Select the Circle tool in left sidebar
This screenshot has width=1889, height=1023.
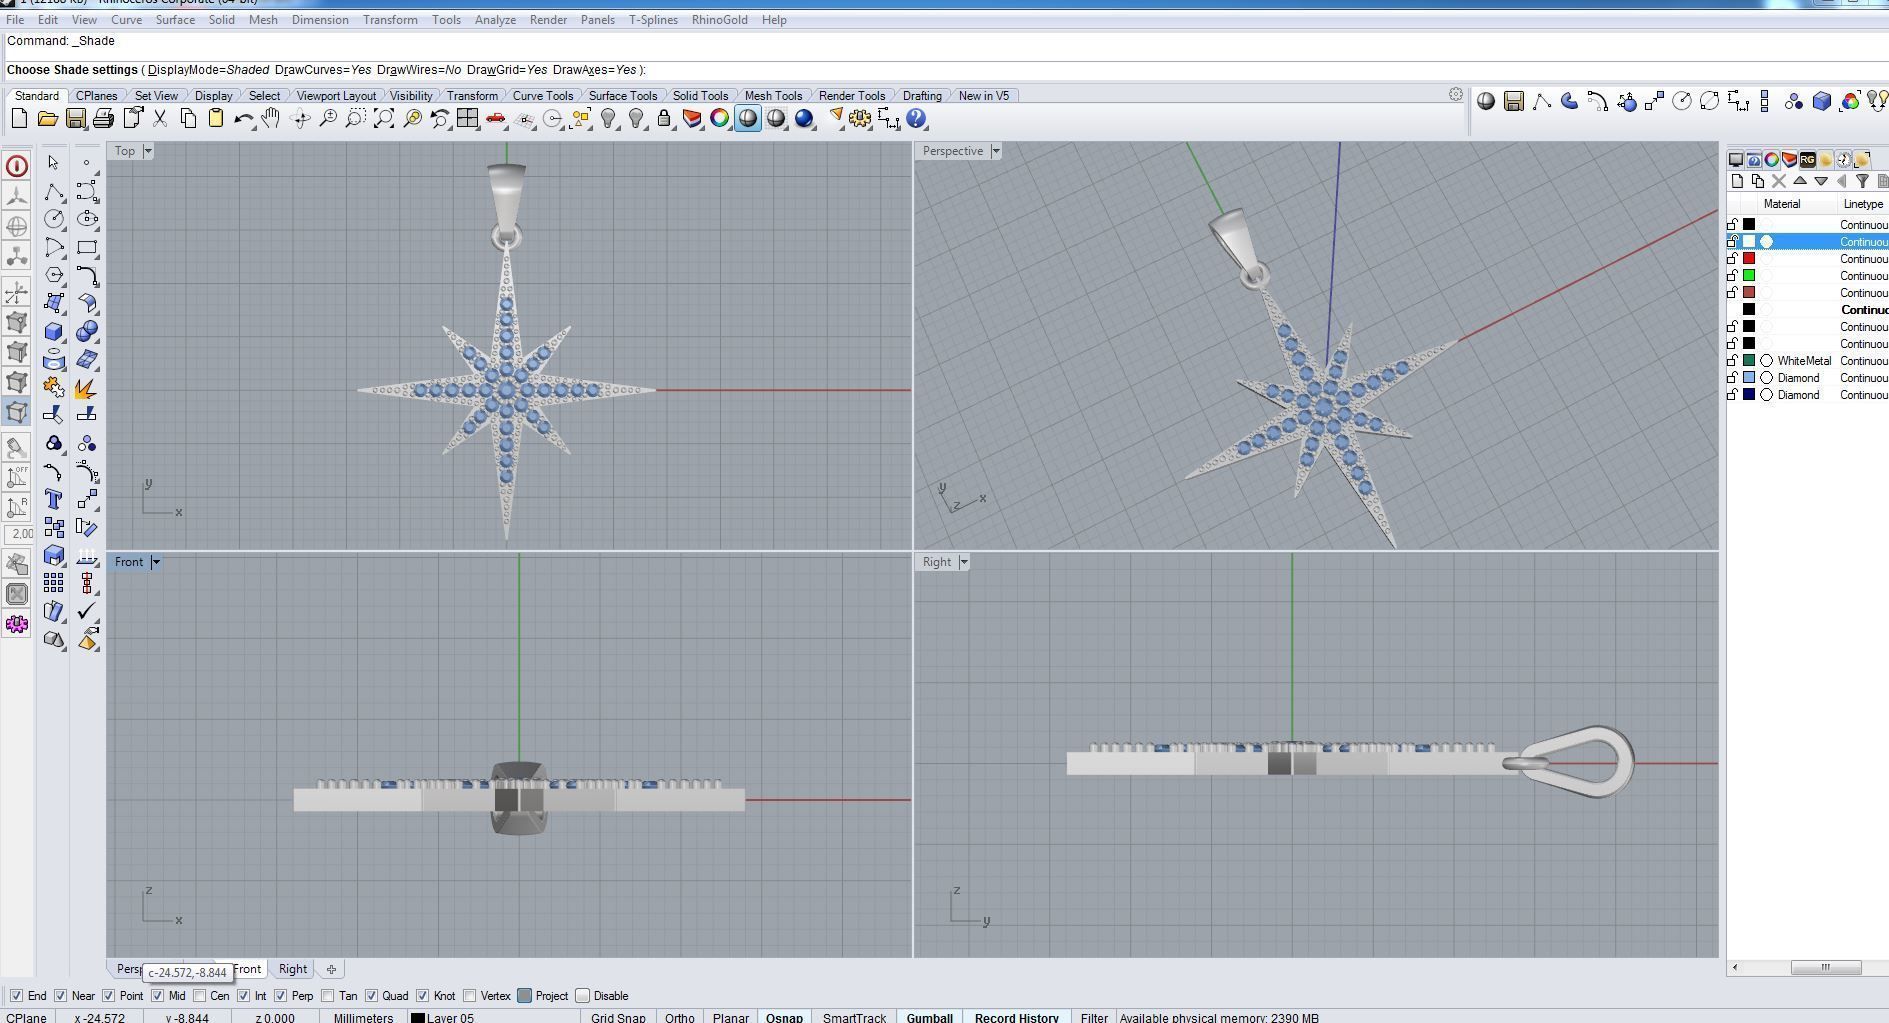pyautogui.click(x=53, y=219)
